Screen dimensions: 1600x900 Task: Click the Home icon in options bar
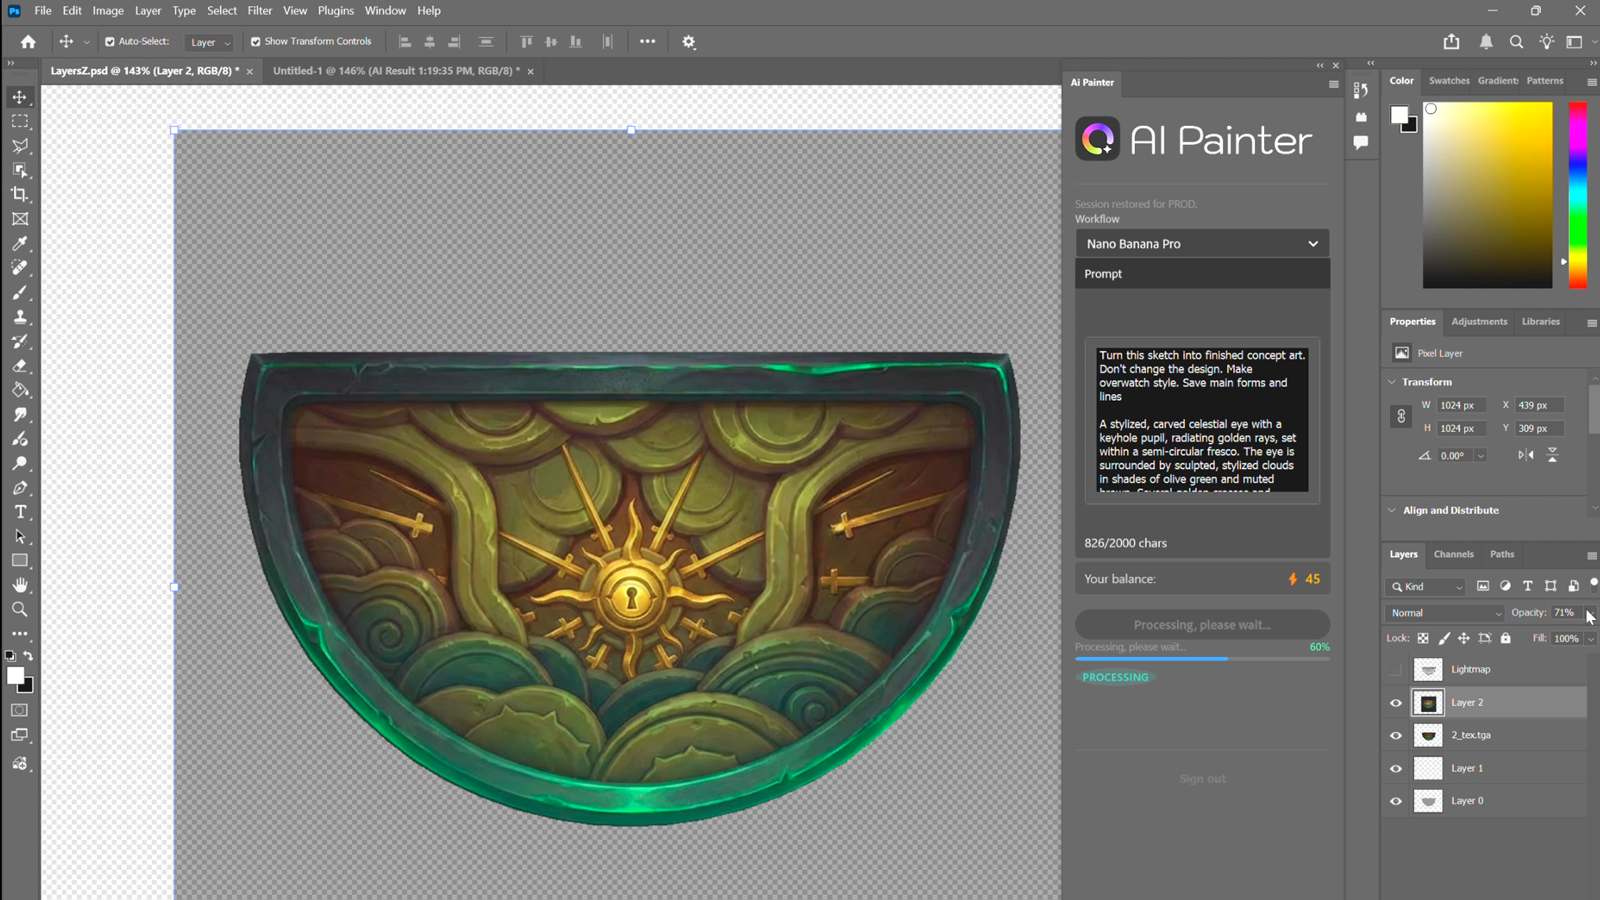click(x=28, y=42)
